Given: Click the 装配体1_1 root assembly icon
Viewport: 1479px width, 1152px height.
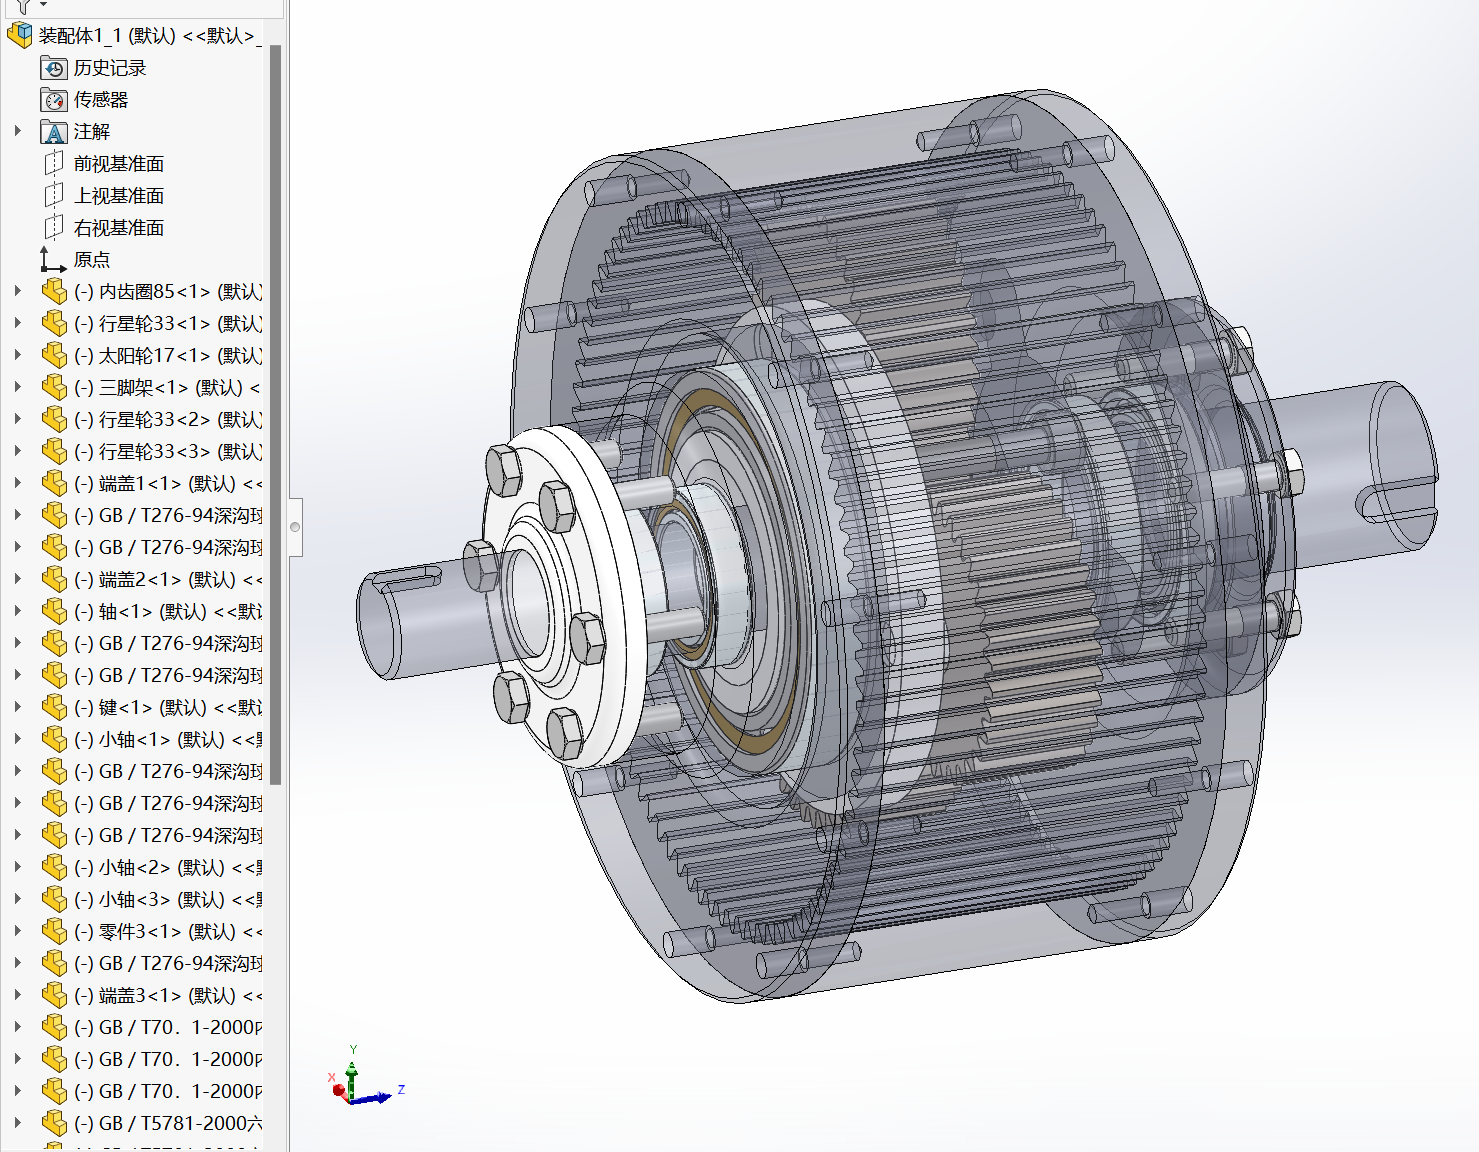Looking at the screenshot, I should pos(19,36).
